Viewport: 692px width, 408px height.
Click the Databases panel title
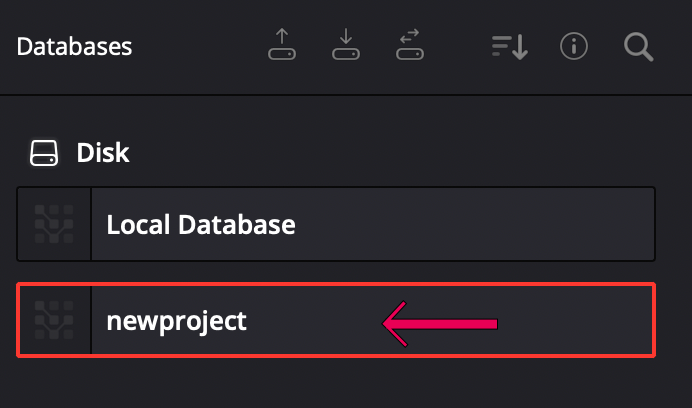pyautogui.click(x=74, y=46)
